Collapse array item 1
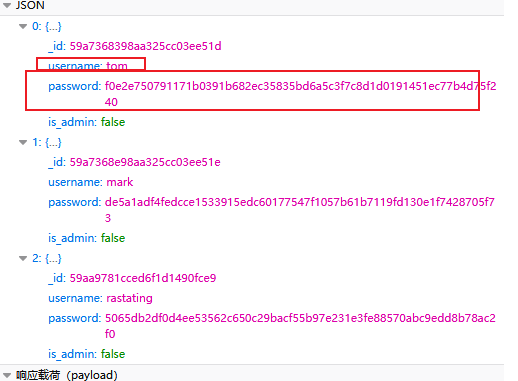The height and width of the screenshot is (381, 518). coord(23,142)
